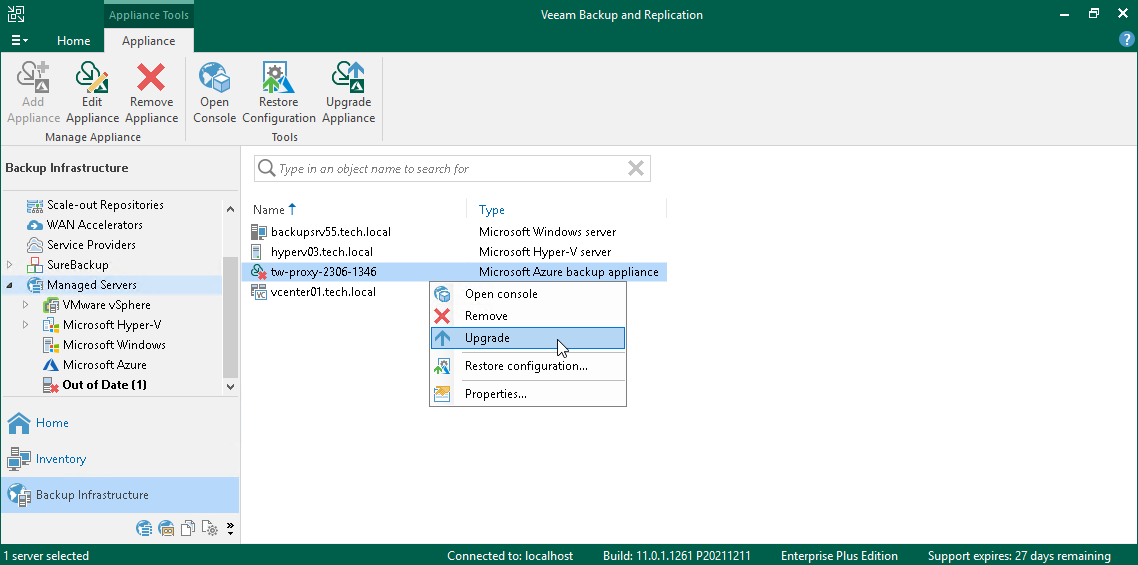Click the hyperv03.tech.local server icon
The width and height of the screenshot is (1138, 565).
257,252
